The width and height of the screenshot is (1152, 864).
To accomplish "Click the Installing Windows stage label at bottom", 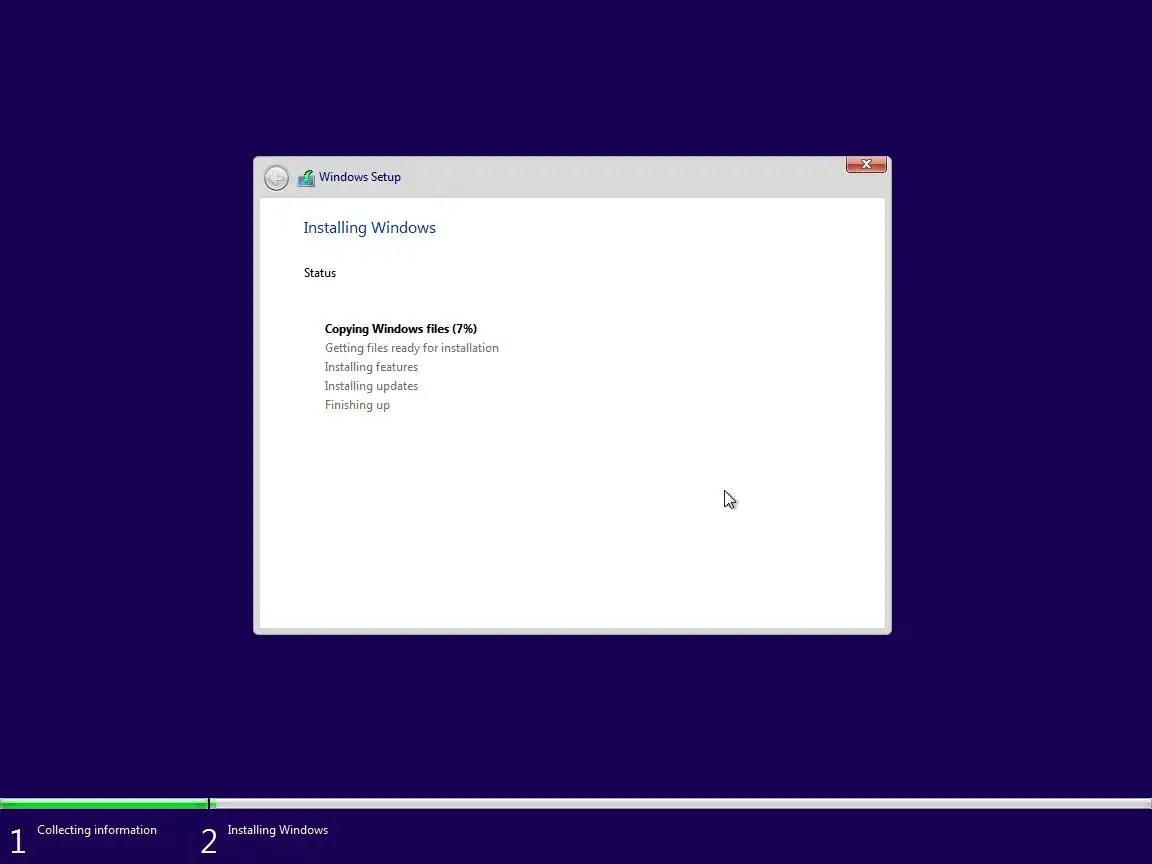I will (278, 829).
